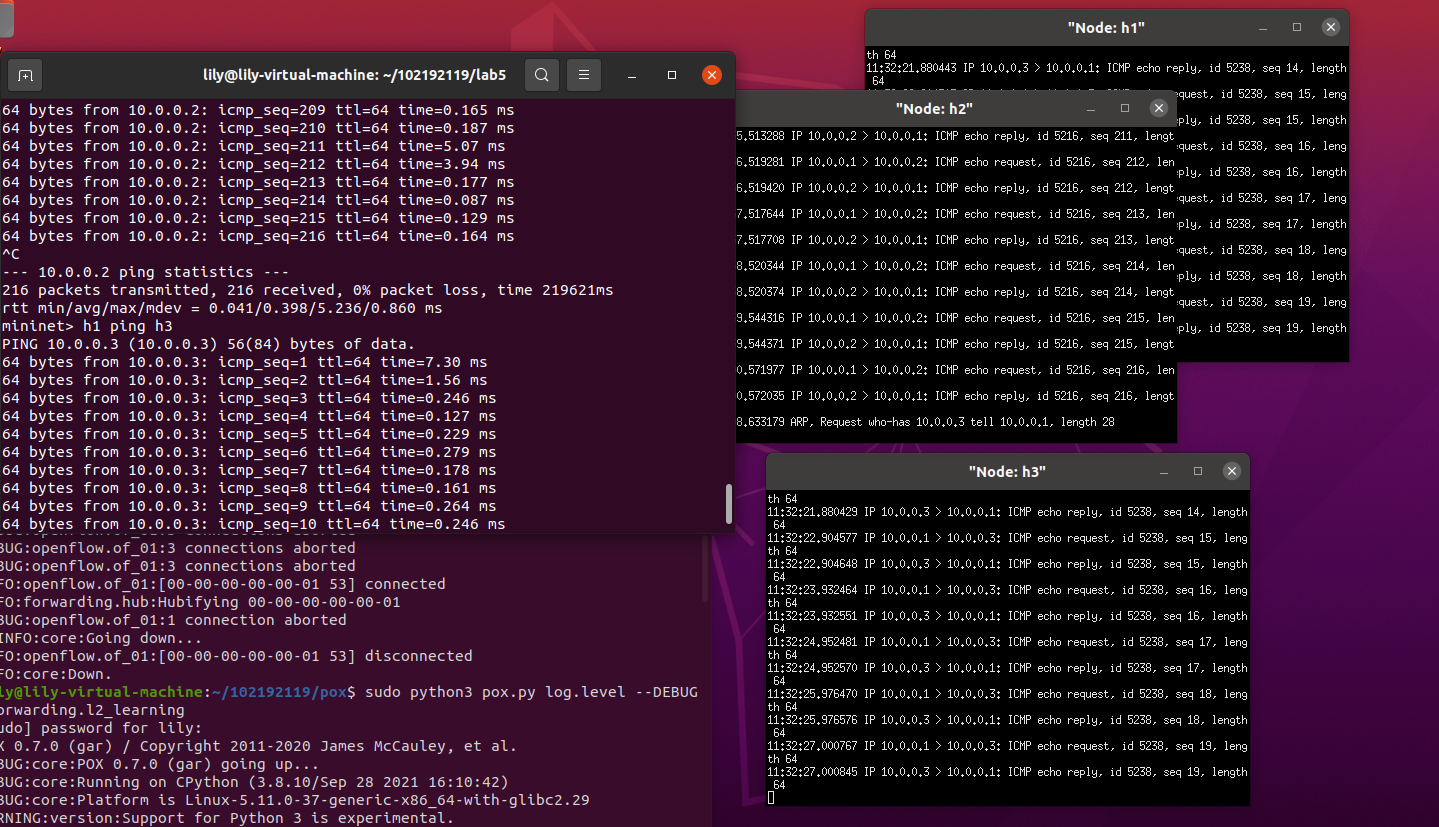Click the "216 packets transmitted" summary line
The image size is (1439, 827).
307,290
